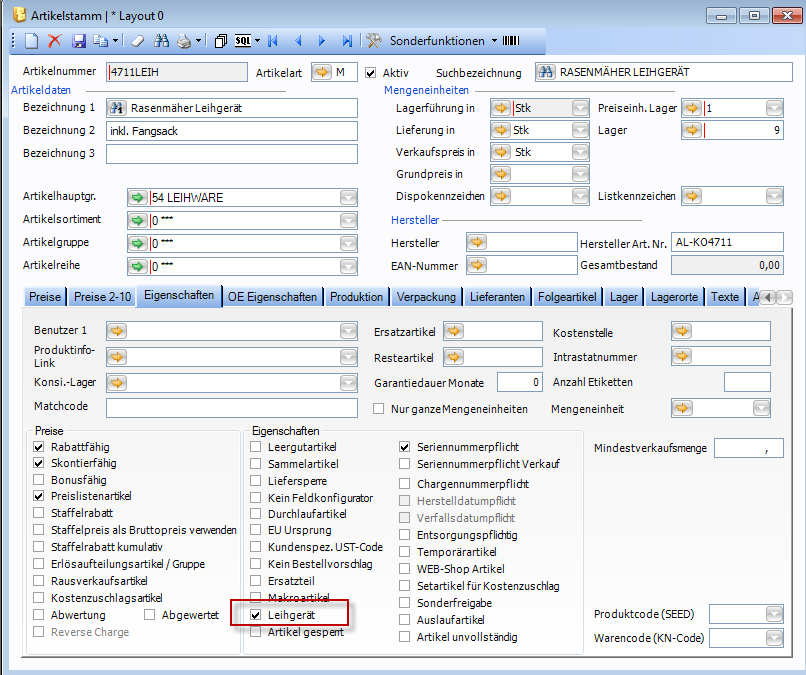The height and width of the screenshot is (675, 806).
Task: Click into the Matchcode input field
Action: pos(230,407)
